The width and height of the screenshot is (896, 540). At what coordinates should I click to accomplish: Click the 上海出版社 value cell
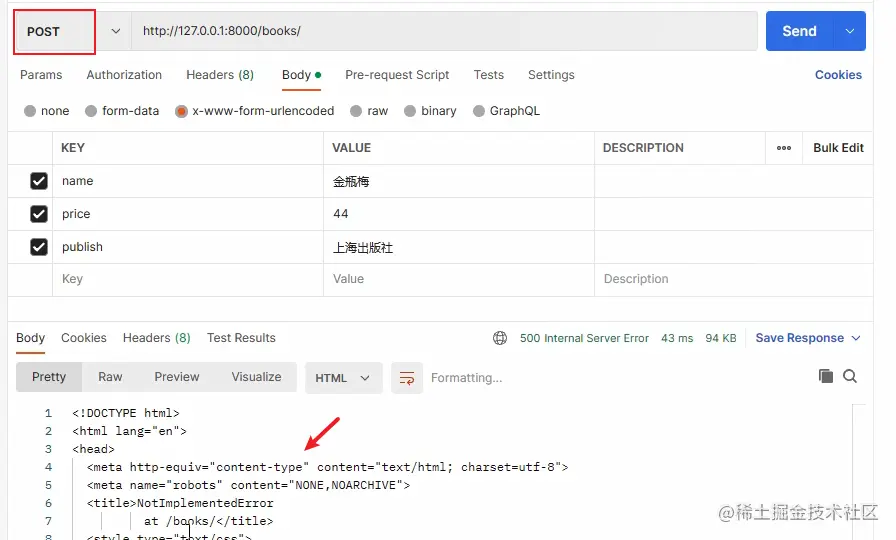459,247
